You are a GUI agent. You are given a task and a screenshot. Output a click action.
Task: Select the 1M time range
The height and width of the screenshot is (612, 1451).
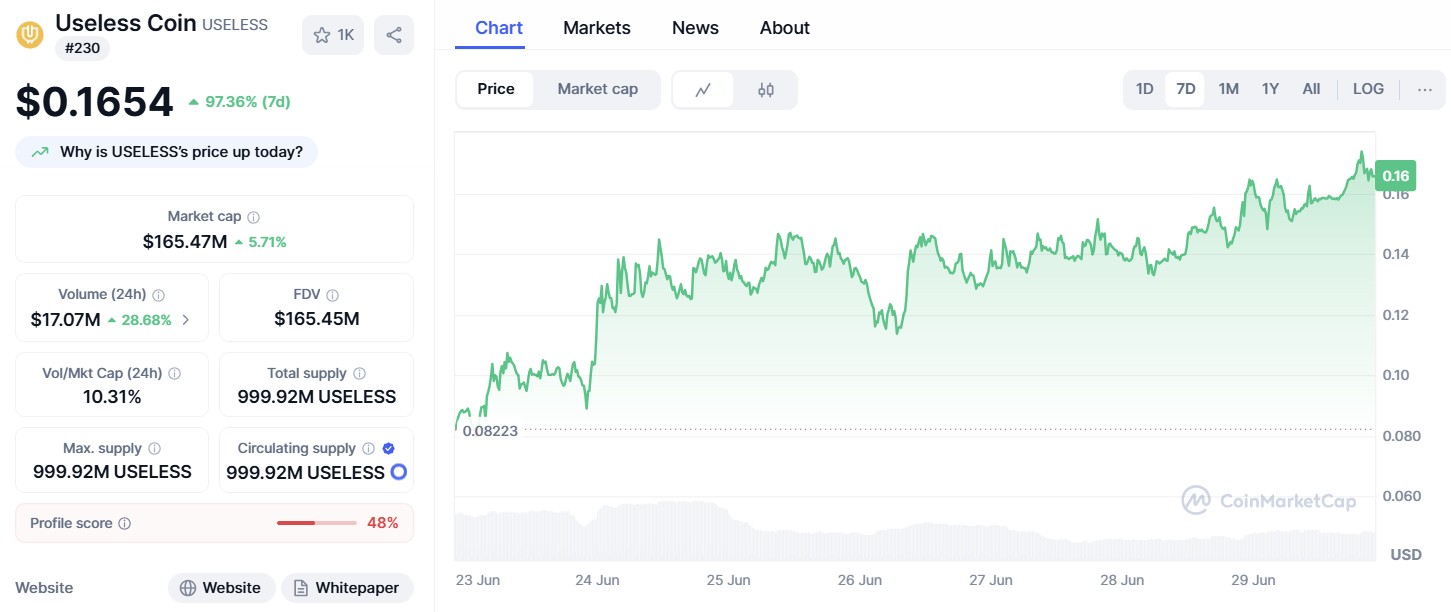1229,89
